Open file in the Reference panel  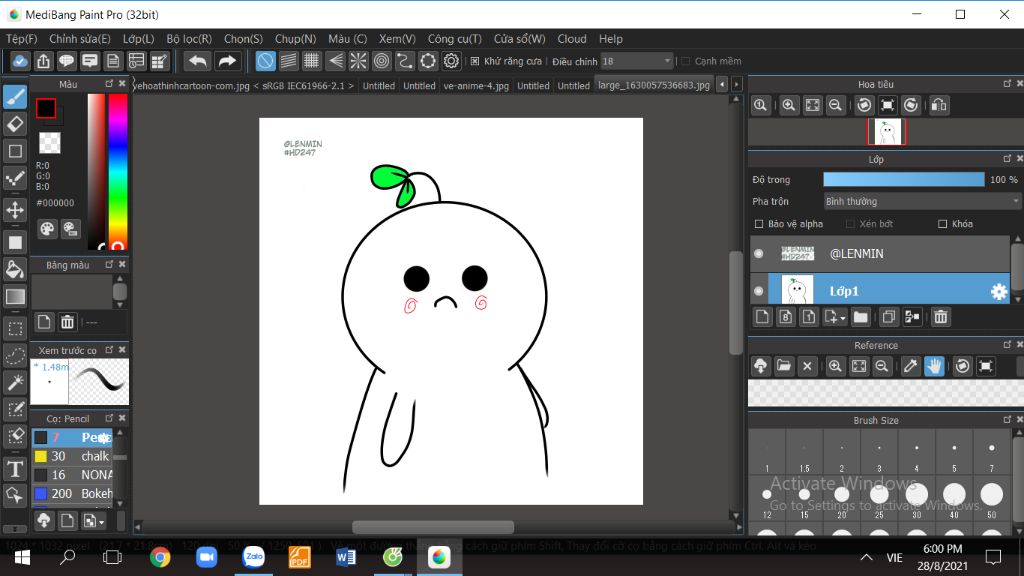[x=784, y=366]
